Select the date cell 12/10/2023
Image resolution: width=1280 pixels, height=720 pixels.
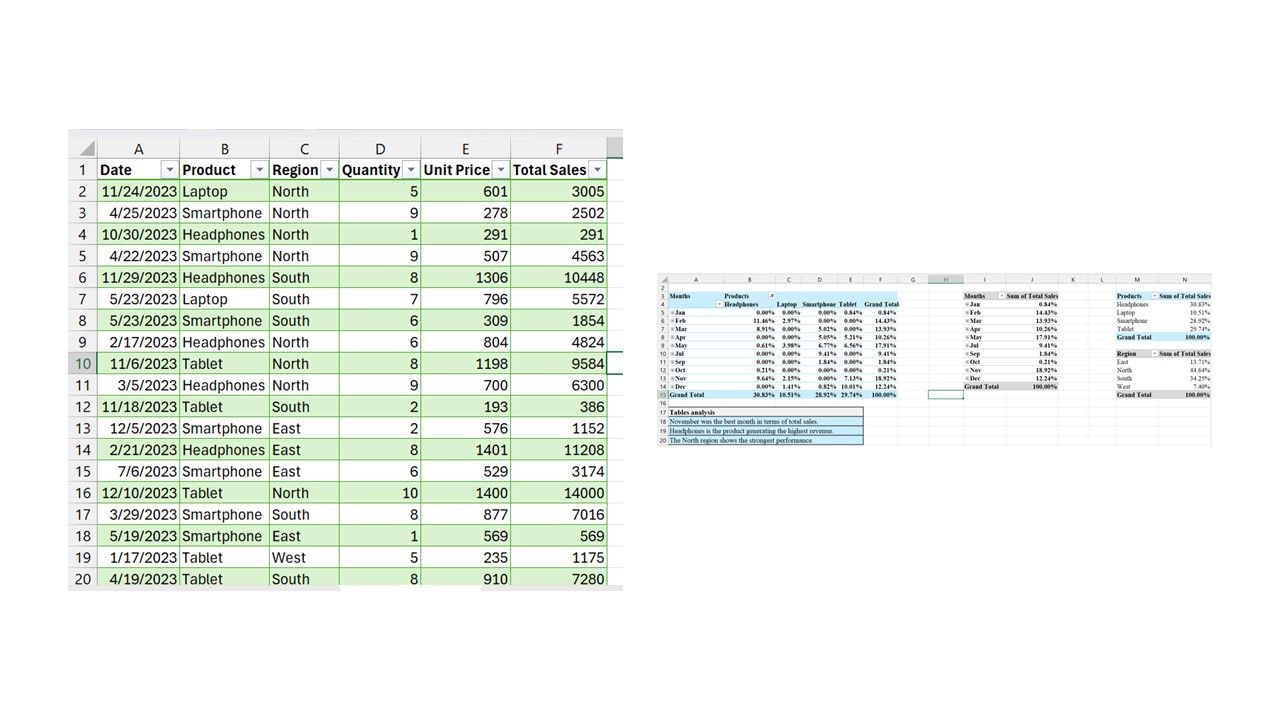pos(139,493)
